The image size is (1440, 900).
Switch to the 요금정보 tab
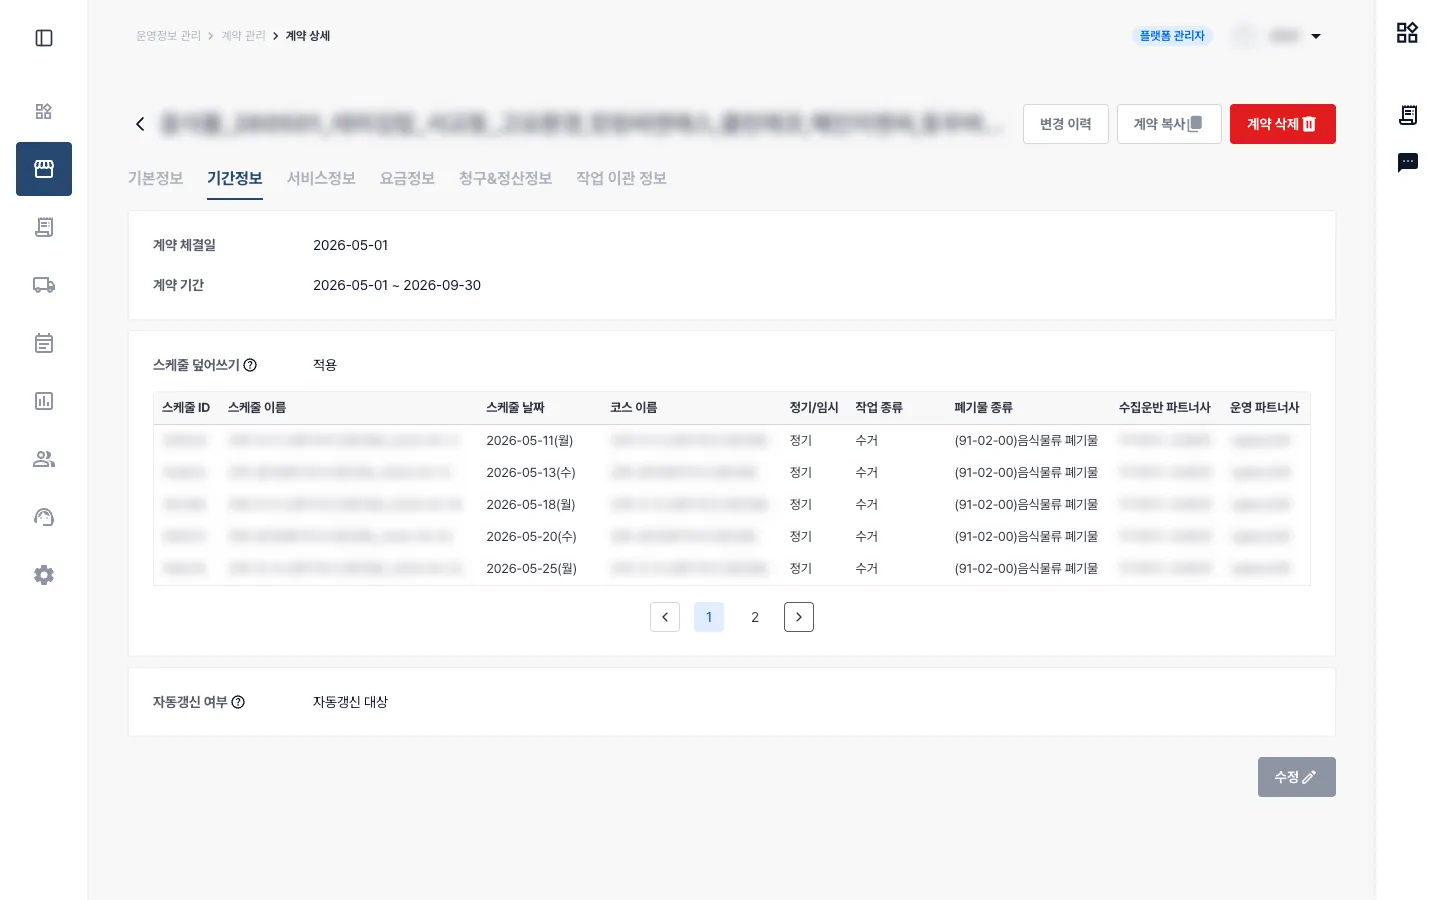click(407, 178)
